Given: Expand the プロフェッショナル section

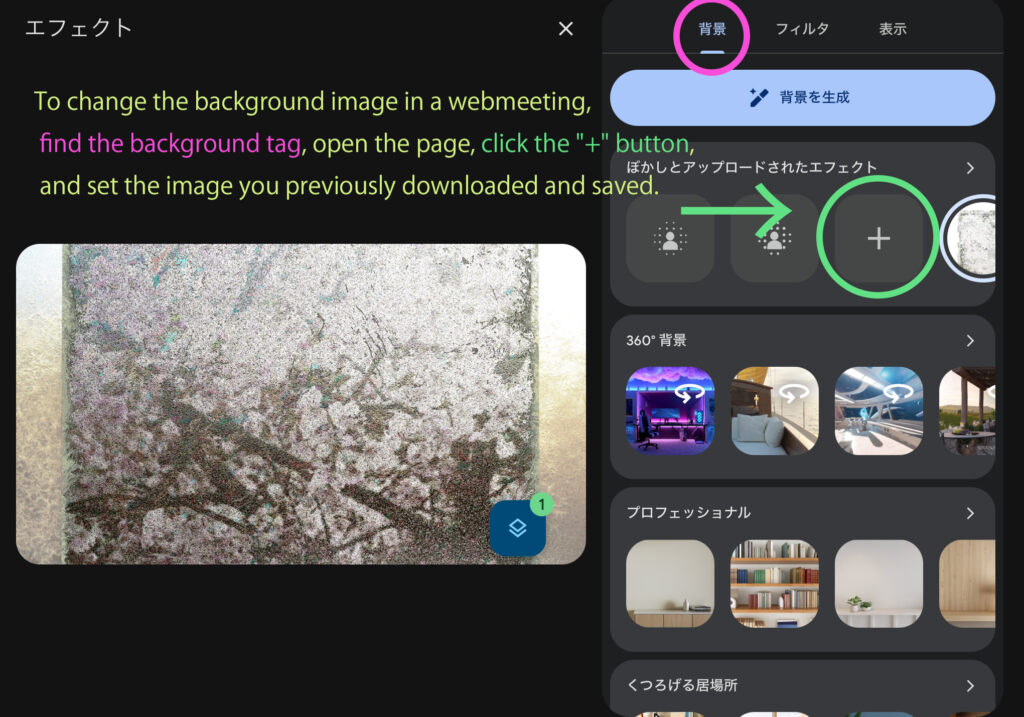Looking at the screenshot, I should tap(970, 513).
